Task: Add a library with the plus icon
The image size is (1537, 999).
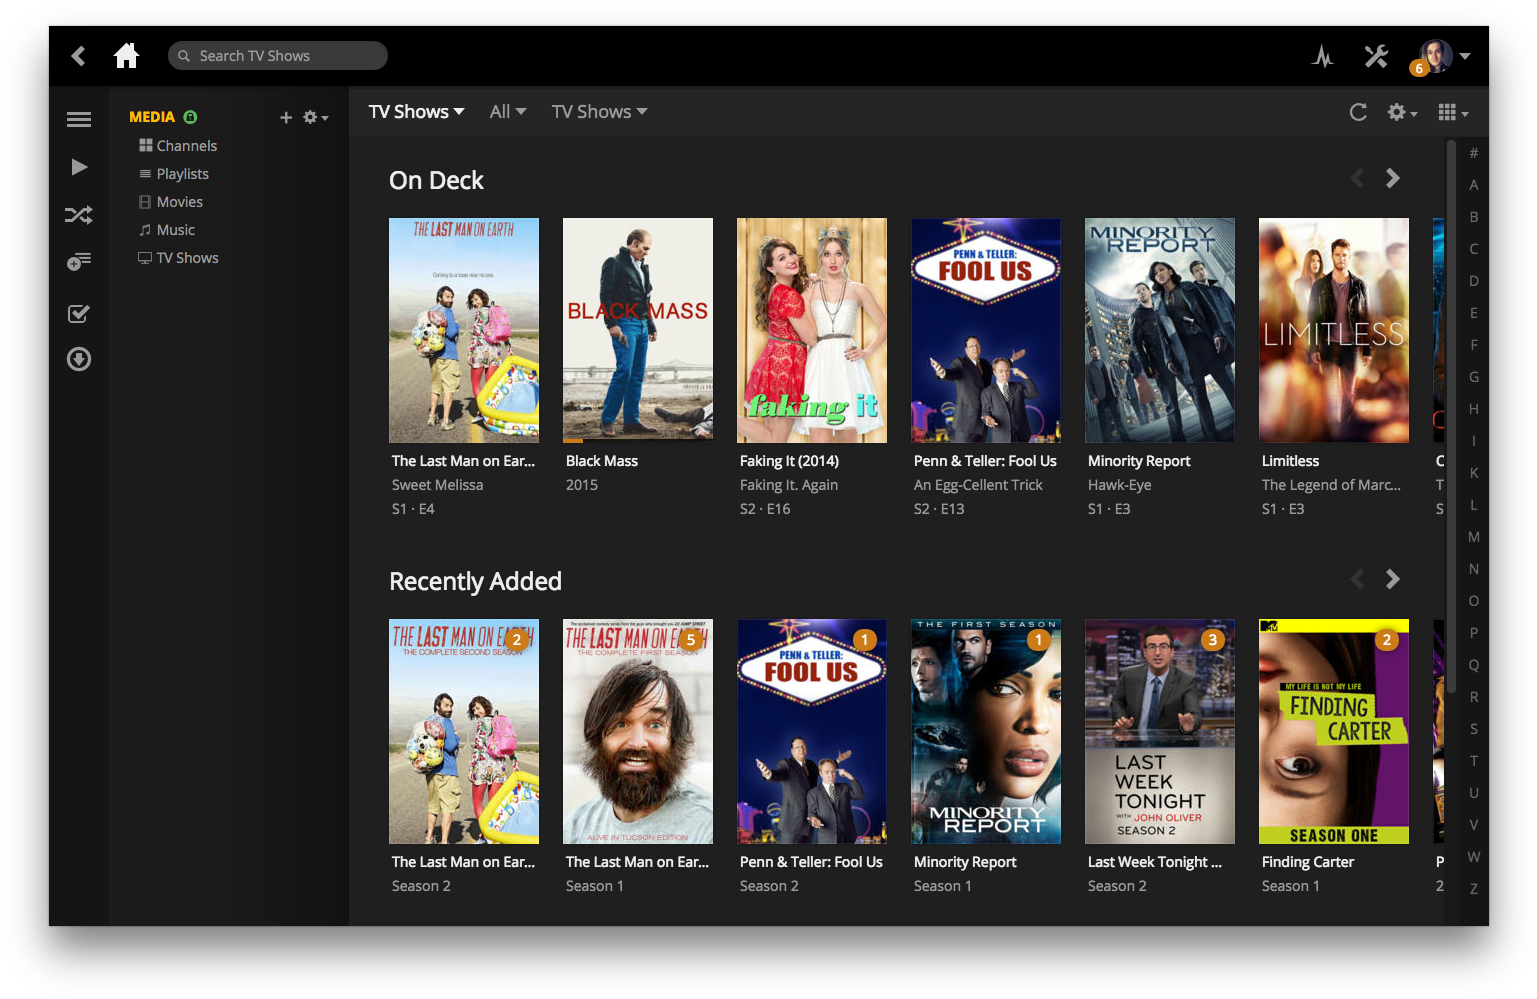Action: click(x=286, y=117)
